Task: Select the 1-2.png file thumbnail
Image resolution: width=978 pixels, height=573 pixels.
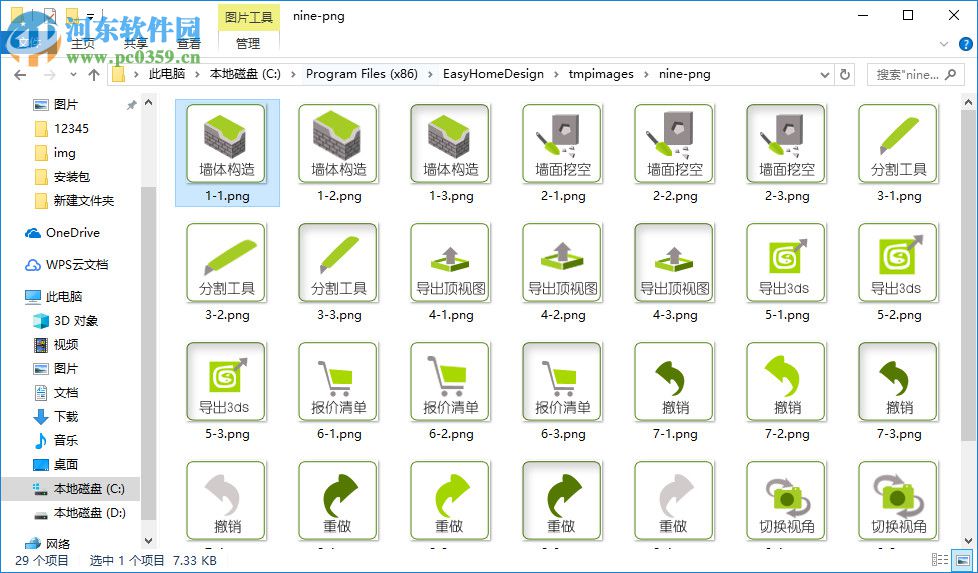Action: click(339, 143)
